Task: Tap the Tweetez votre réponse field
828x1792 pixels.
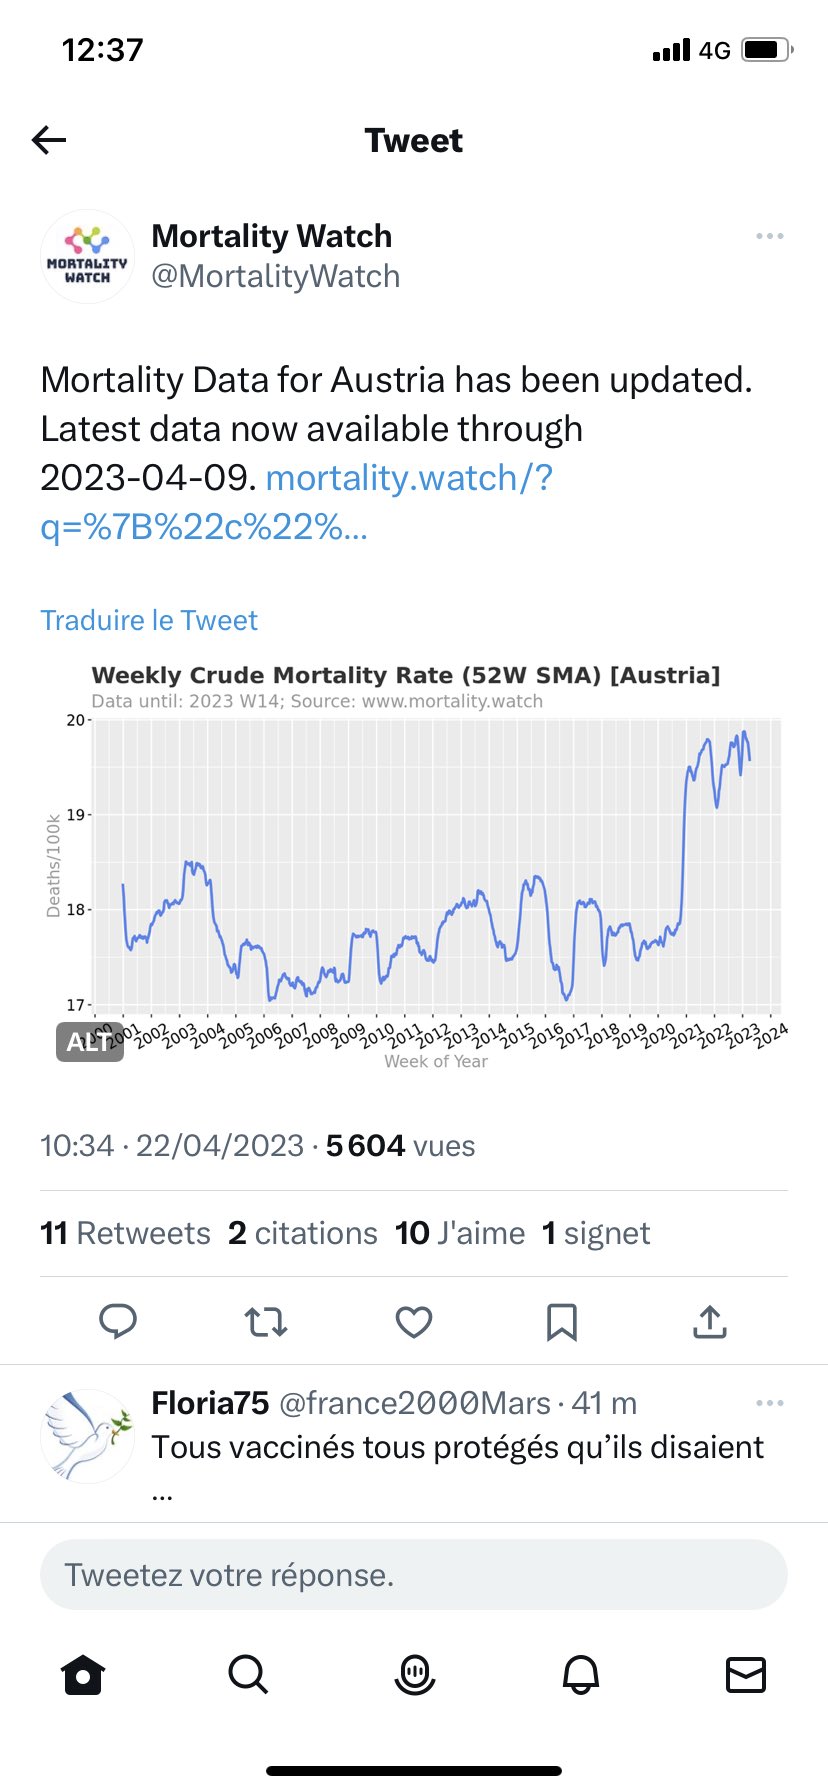Action: click(414, 1575)
